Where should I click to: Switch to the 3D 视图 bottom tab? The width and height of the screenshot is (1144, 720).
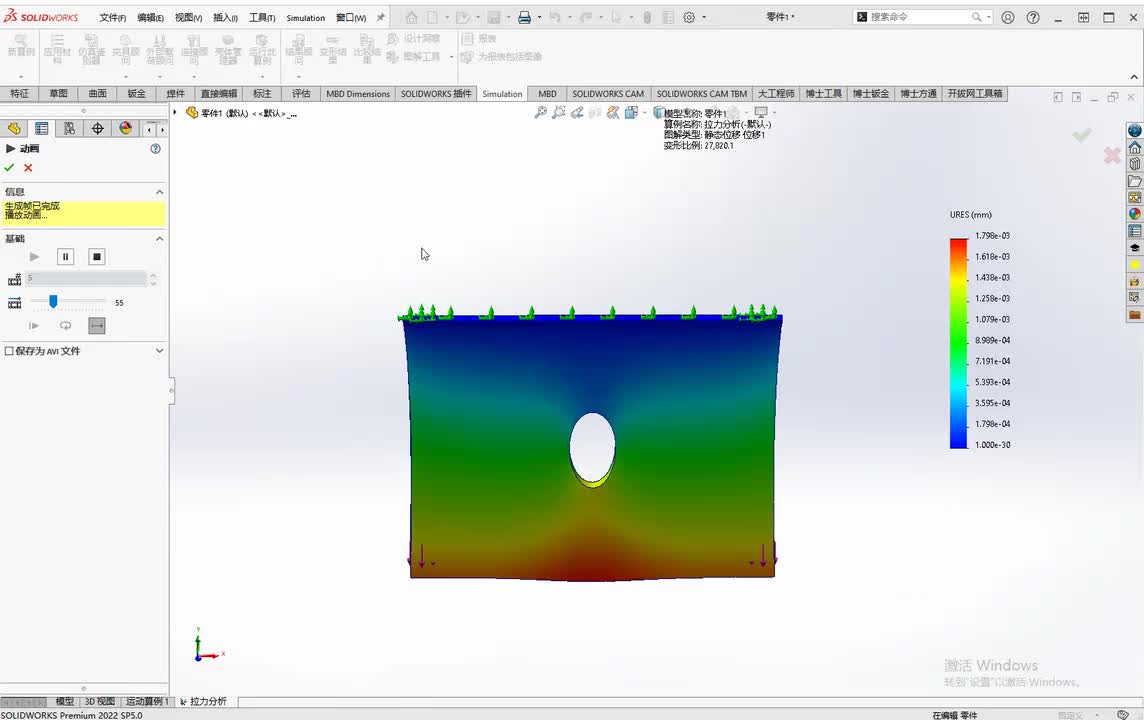pos(99,701)
